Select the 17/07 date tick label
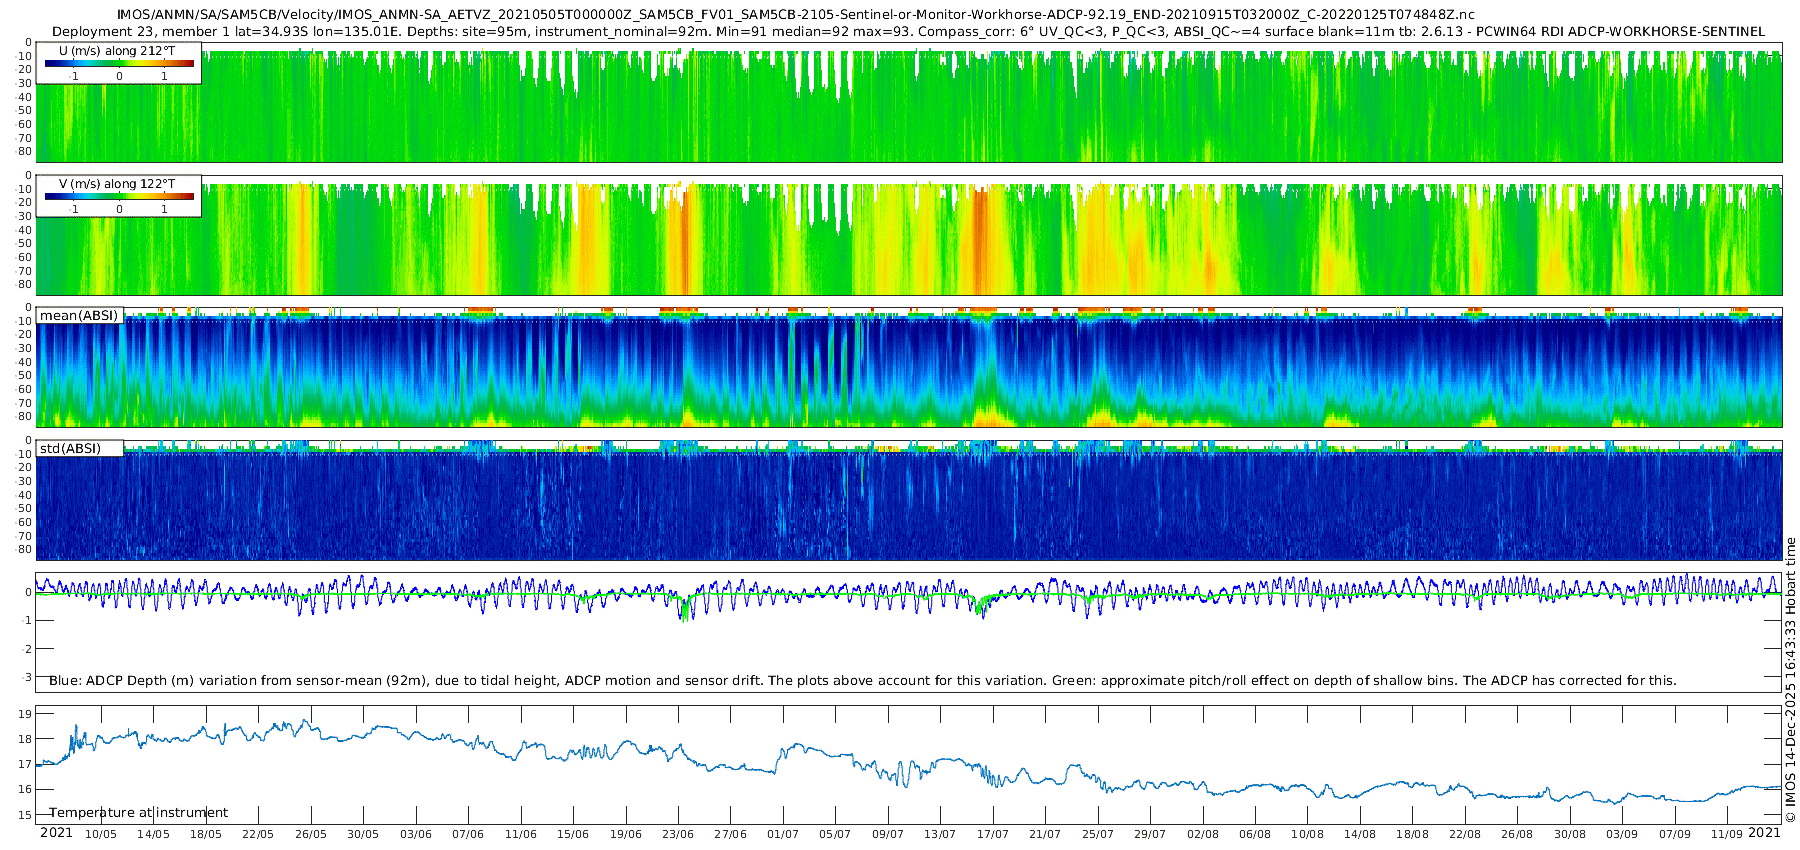The image size is (1800, 850). click(992, 834)
